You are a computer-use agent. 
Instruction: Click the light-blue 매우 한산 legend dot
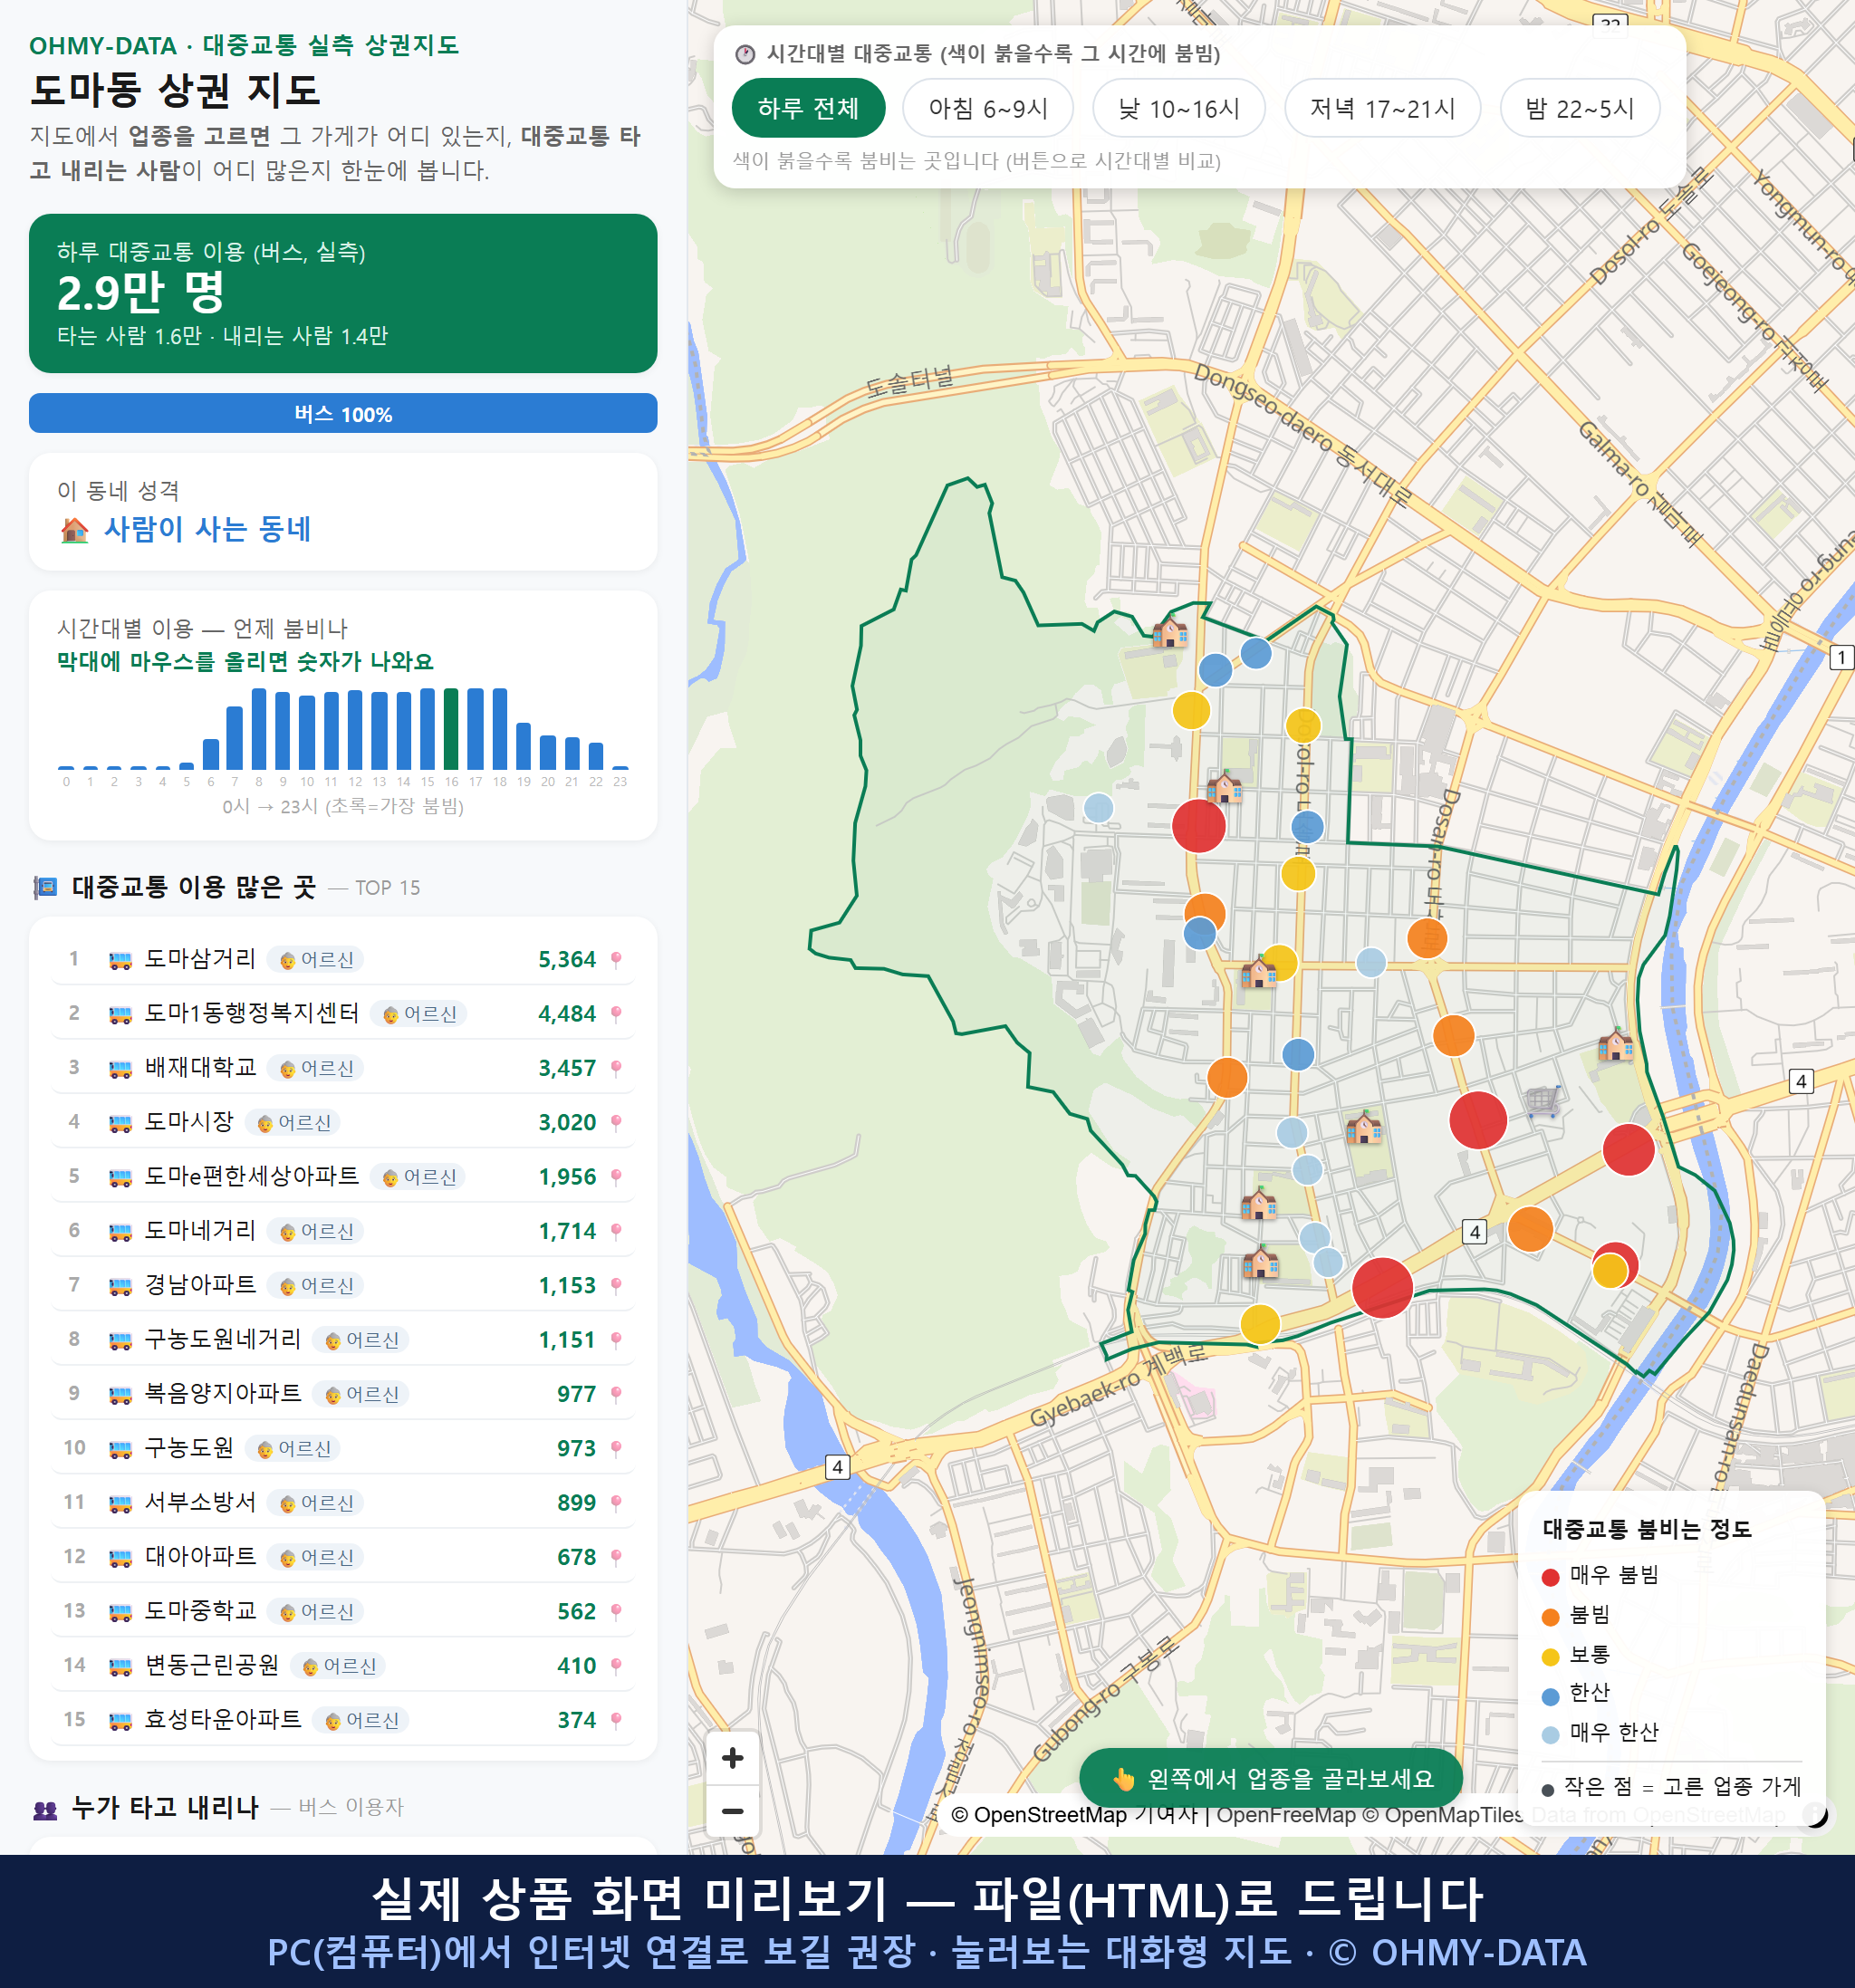tap(1550, 1735)
